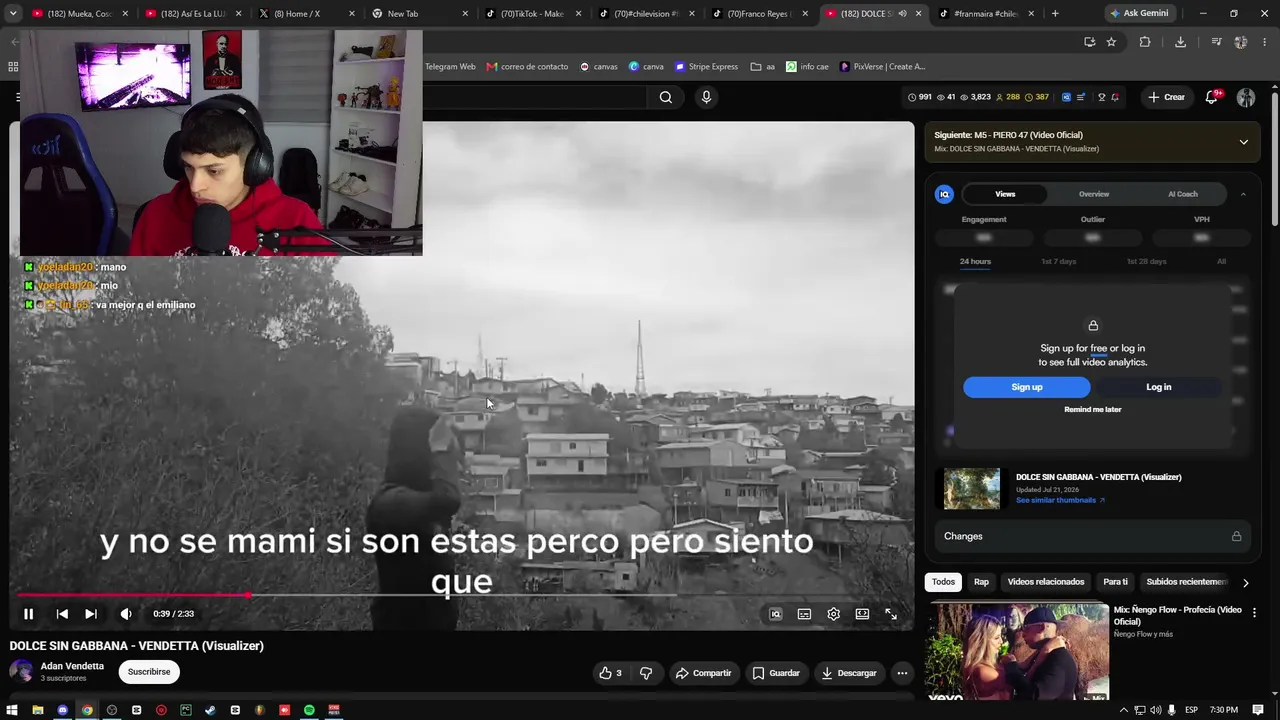The image size is (1280, 720).
Task: Seek in the red video progress bar
Action: click(461, 595)
